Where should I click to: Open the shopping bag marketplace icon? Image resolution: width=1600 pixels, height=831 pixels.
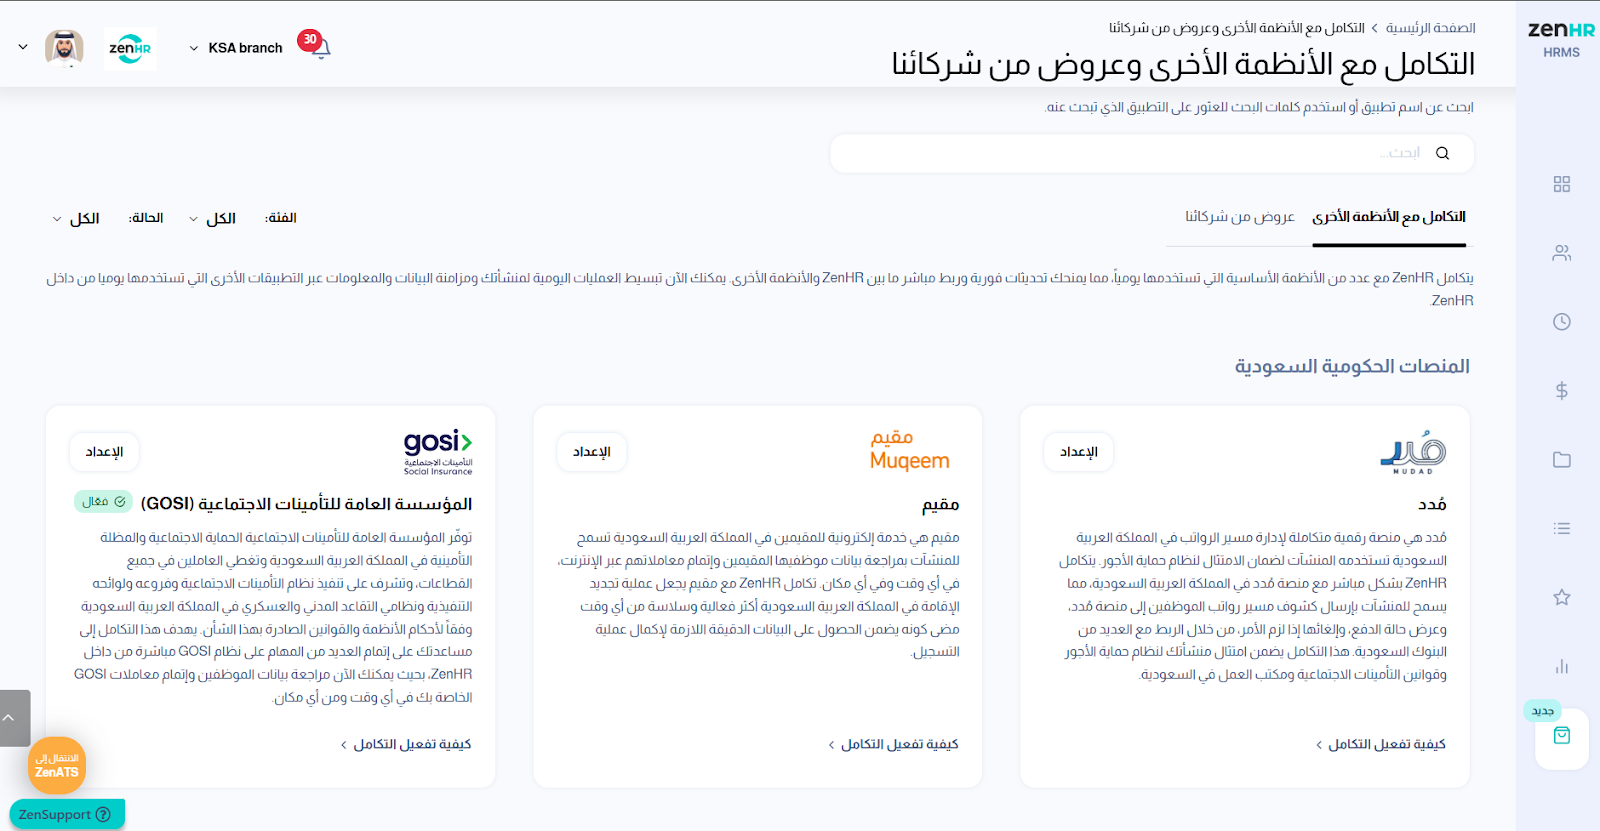click(1561, 736)
